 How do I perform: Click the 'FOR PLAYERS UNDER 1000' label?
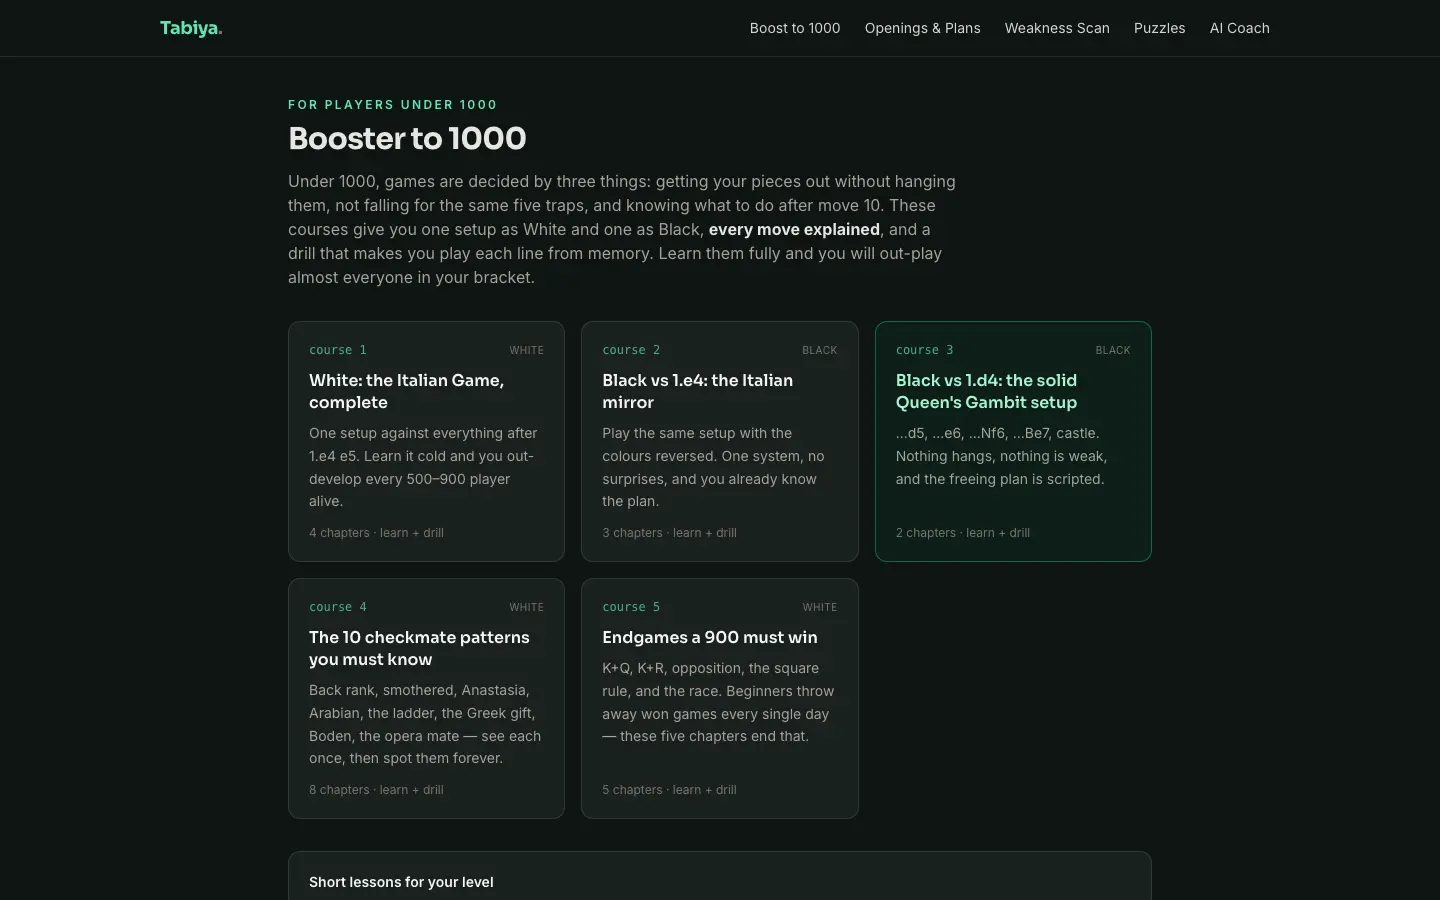(x=392, y=105)
